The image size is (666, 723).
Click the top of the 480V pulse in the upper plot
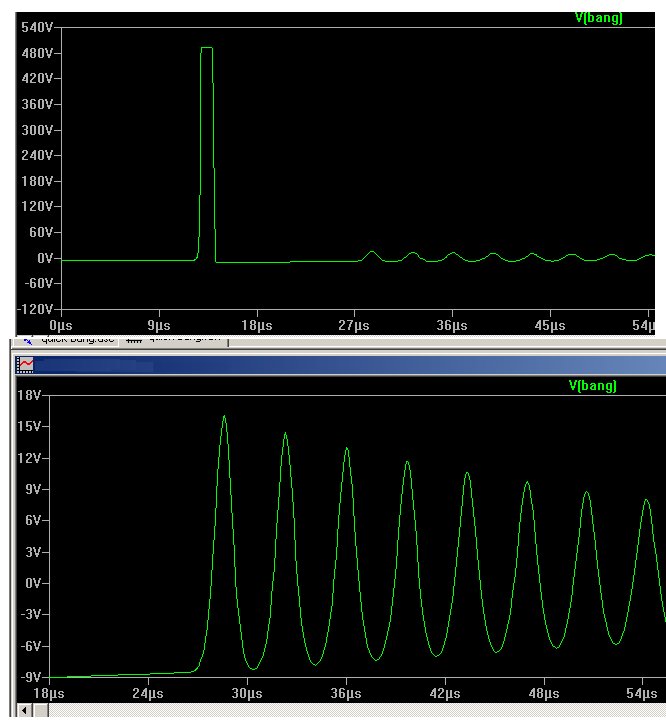pos(207,48)
